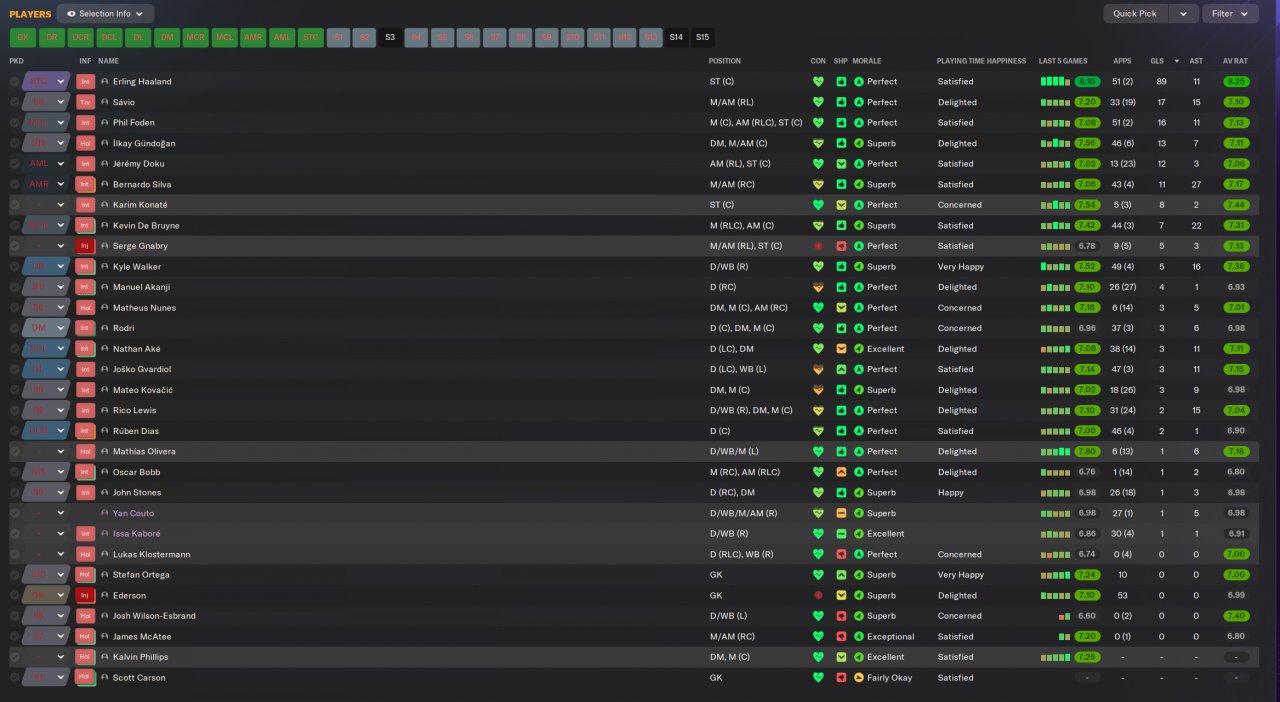Click Lukas Klostermann's red sharpness icon
The image size is (1280, 702).
[x=841, y=554]
